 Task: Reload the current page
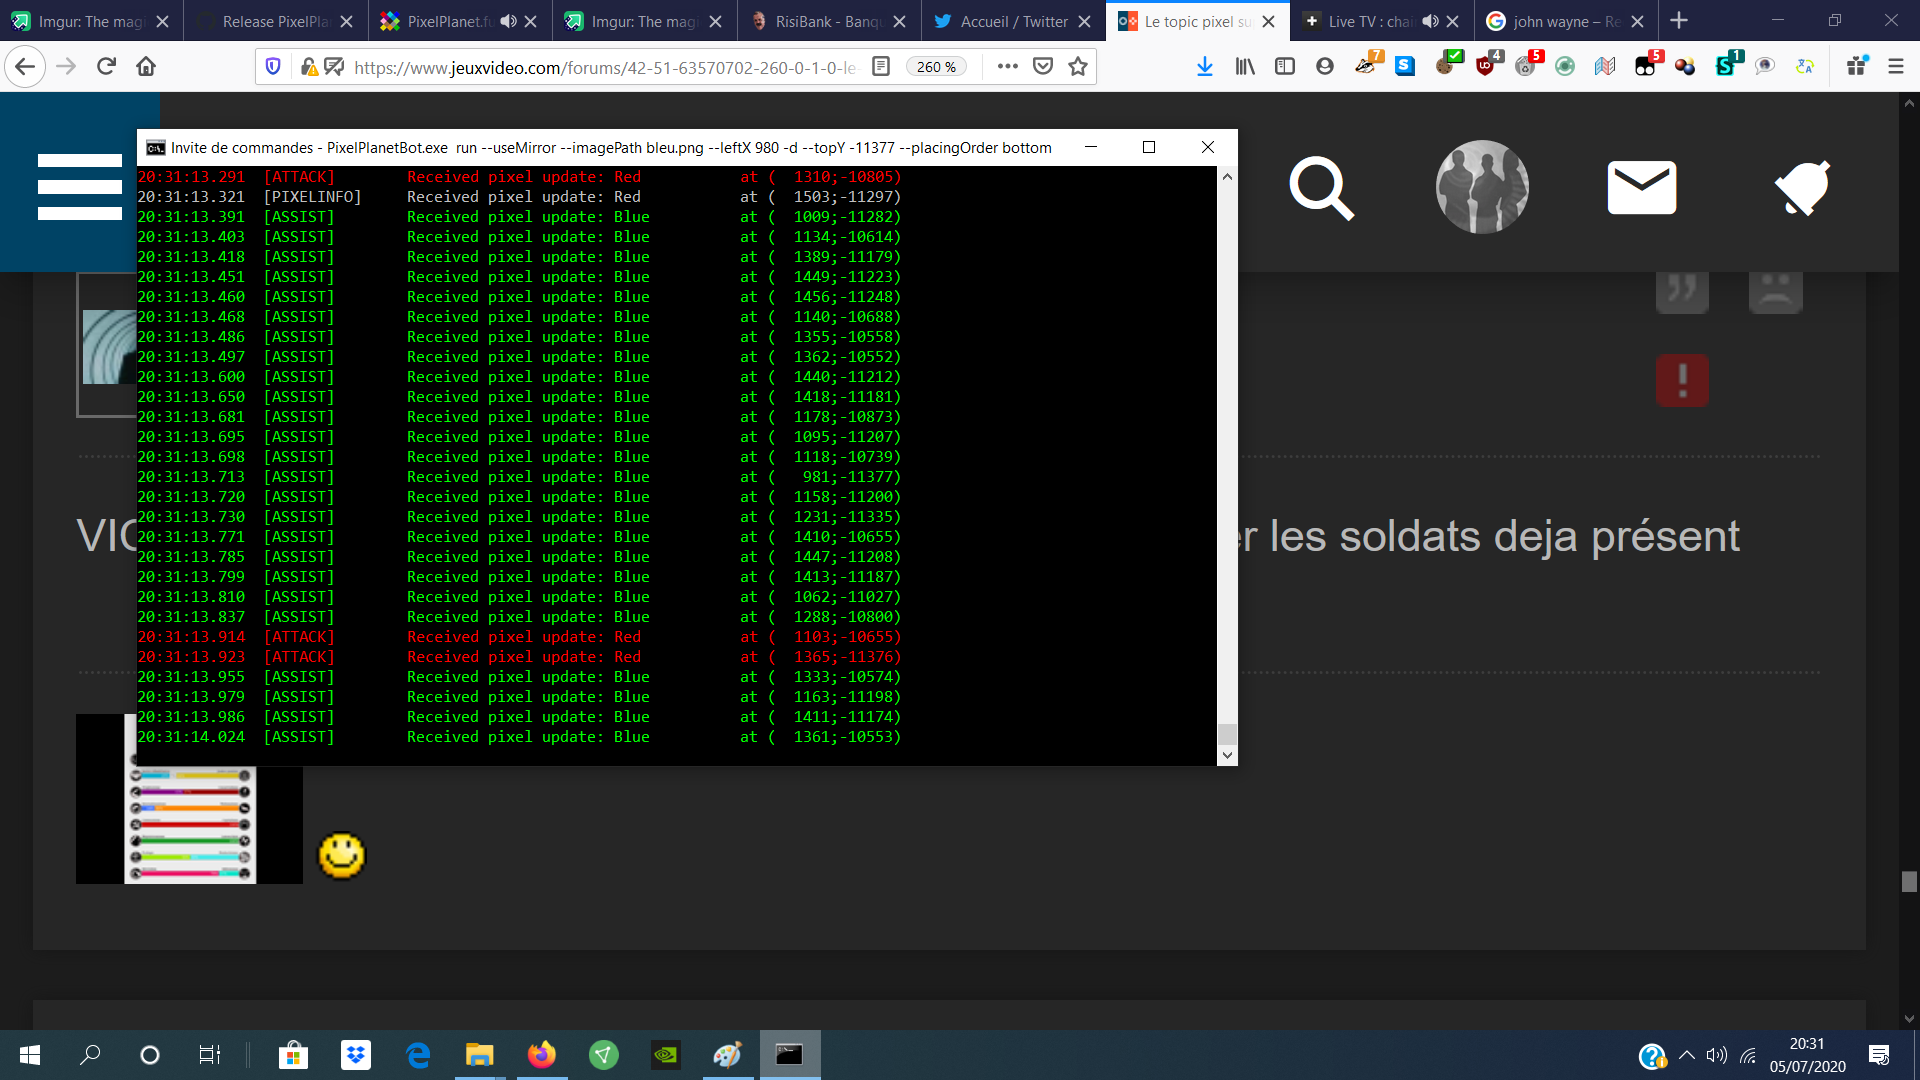pos(106,66)
